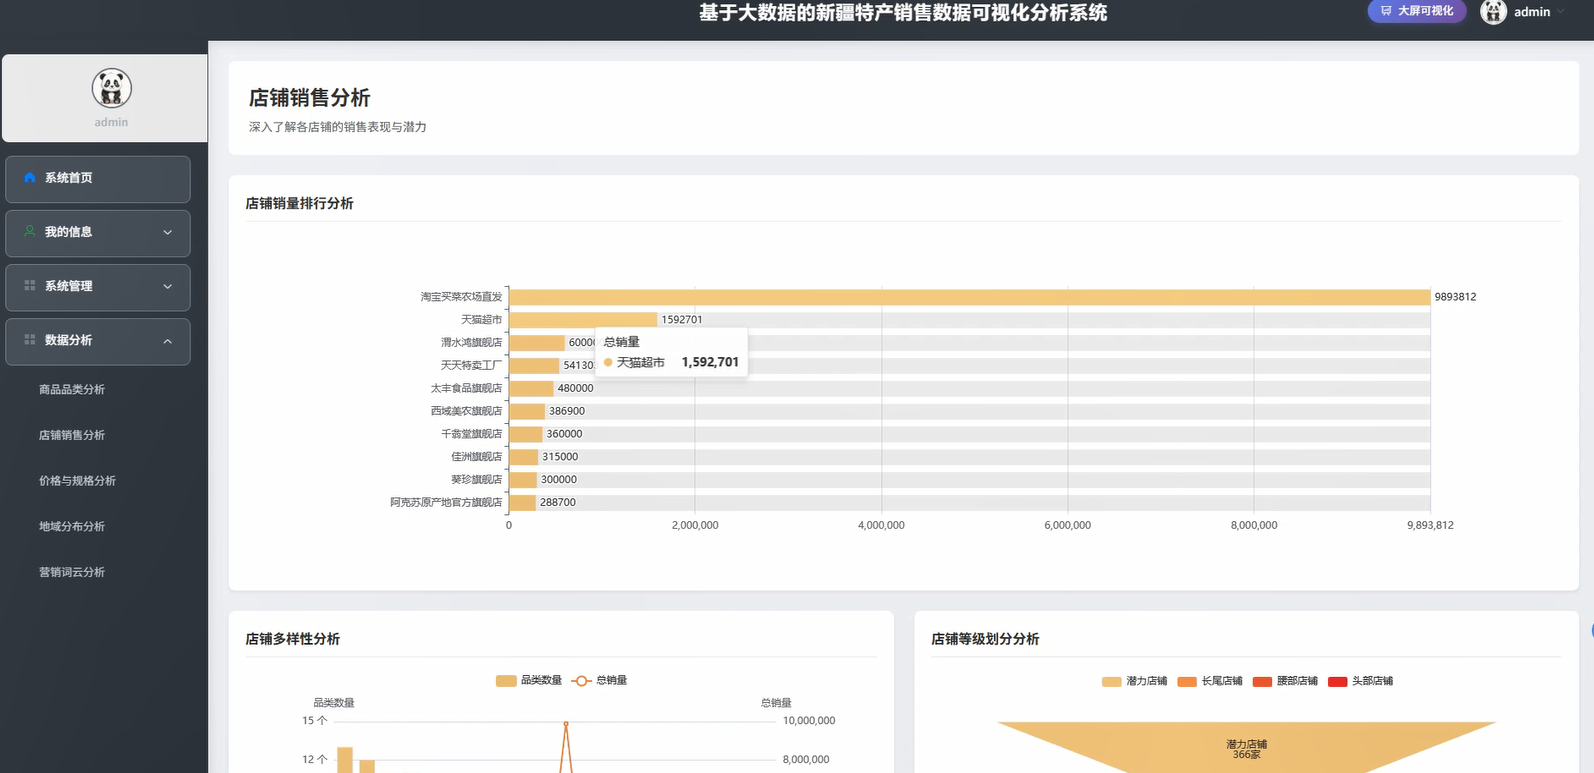Screen dimensions: 1594x773
Task: Click the 天猫超市 bar in ranking chart
Action: click(583, 320)
